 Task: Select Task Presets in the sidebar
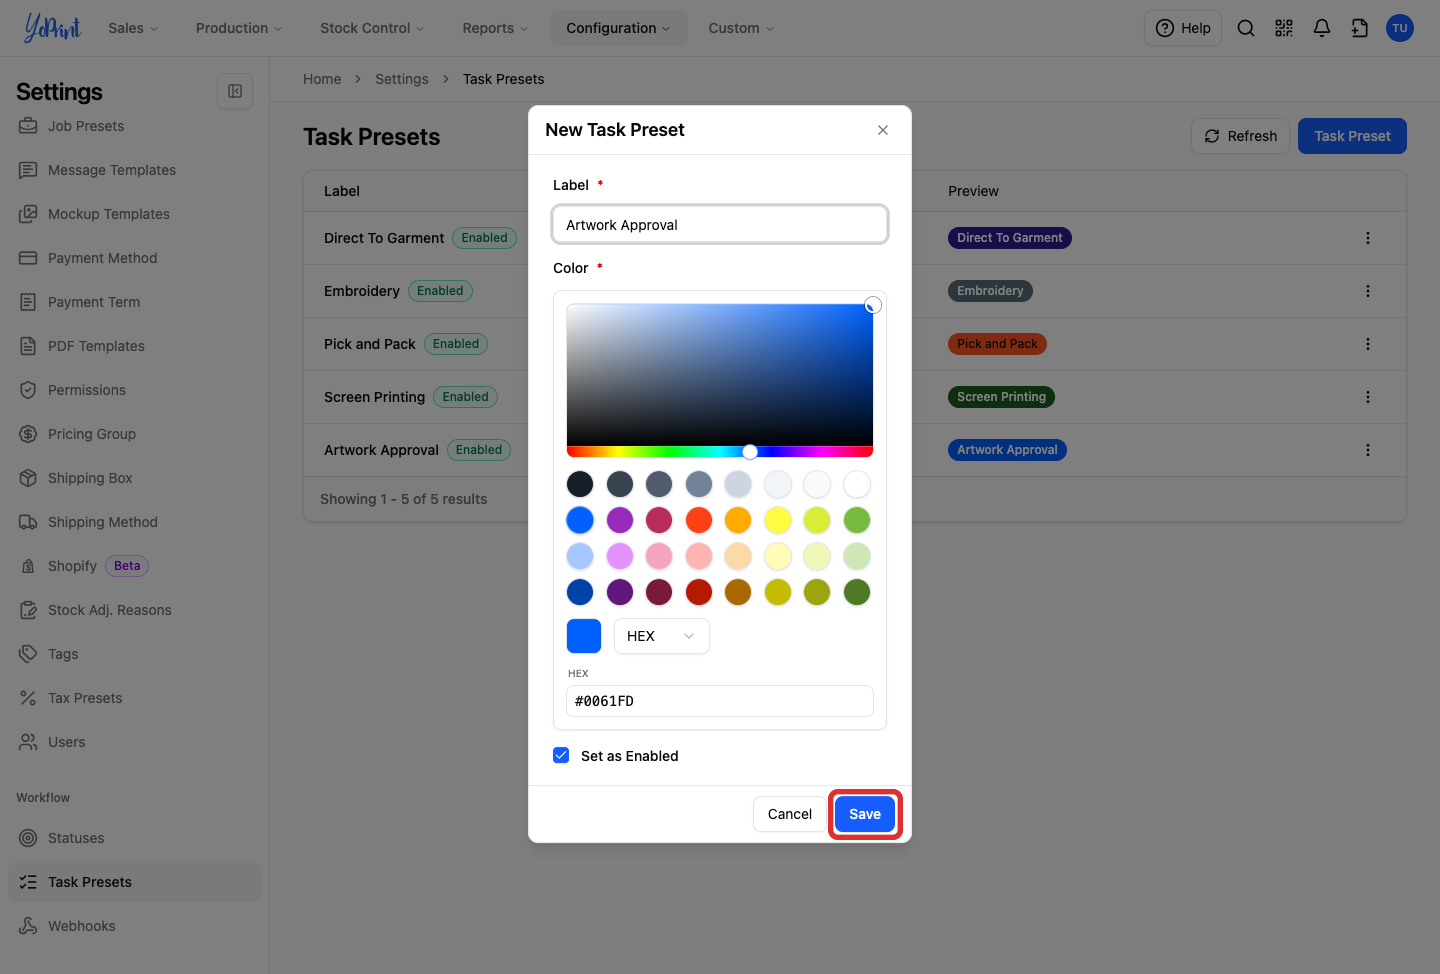tap(134, 882)
